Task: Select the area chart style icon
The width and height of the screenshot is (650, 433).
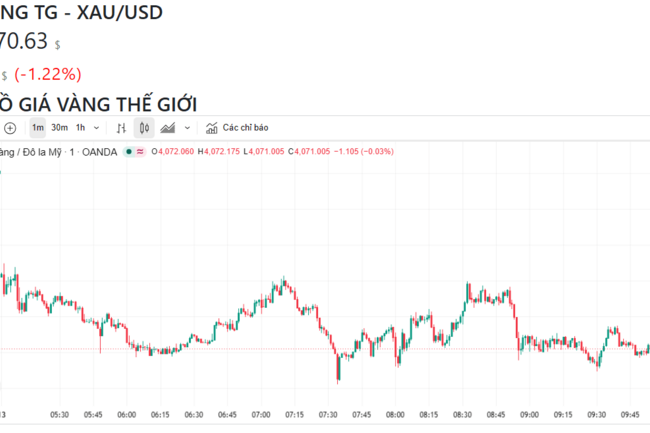Action: tap(167, 128)
